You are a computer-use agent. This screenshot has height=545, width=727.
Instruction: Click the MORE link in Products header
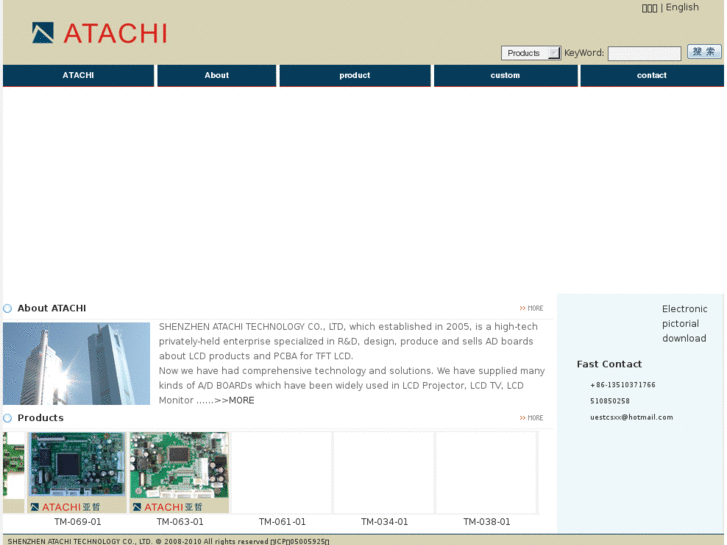point(531,418)
